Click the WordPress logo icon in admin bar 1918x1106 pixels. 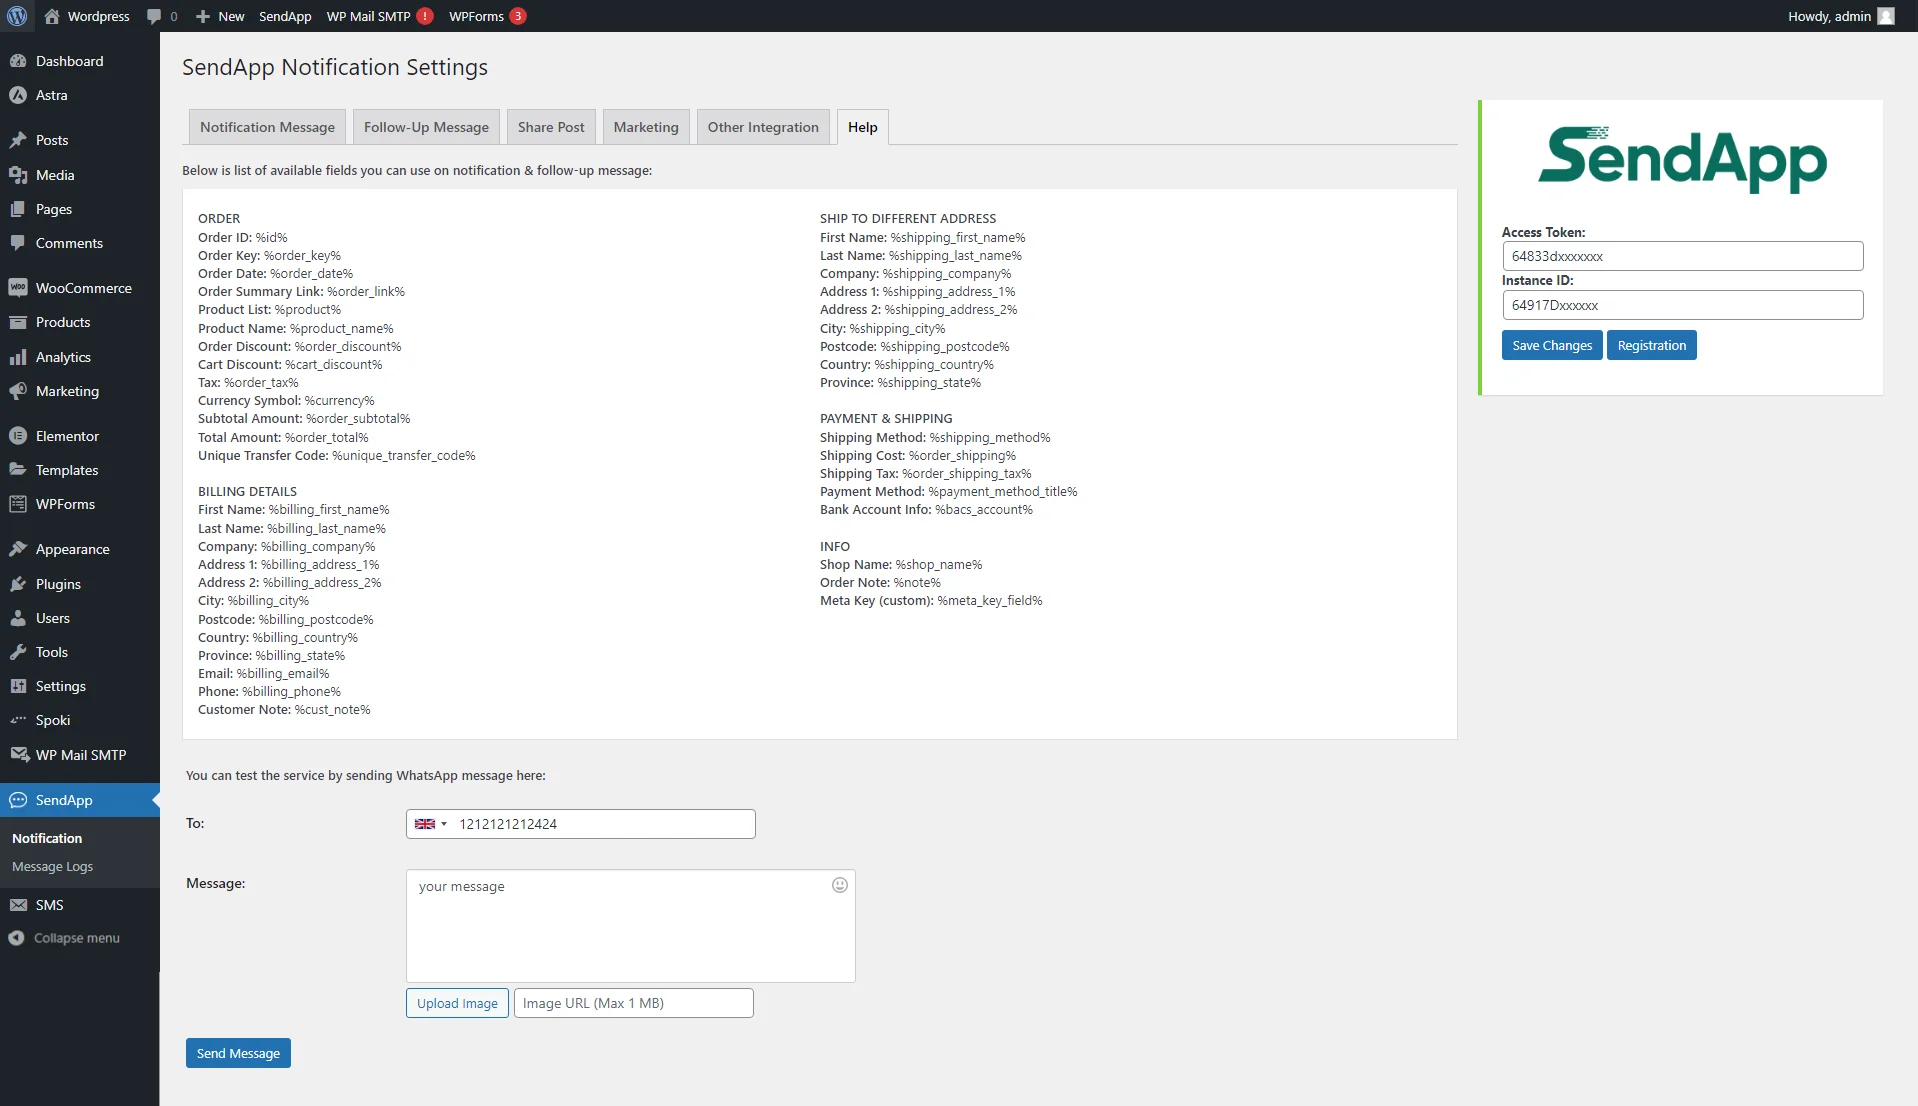pos(17,16)
